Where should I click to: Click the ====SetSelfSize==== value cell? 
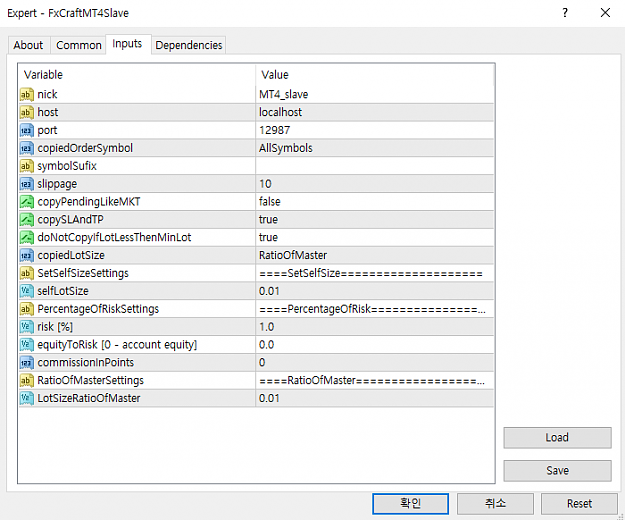(374, 273)
